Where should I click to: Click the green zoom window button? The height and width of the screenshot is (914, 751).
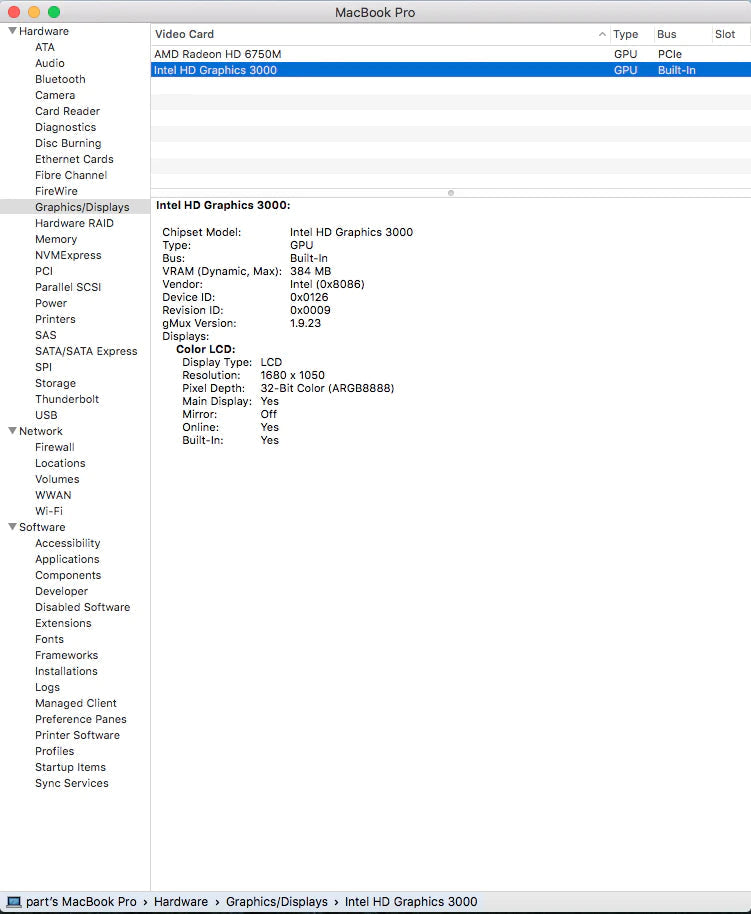[x=54, y=12]
